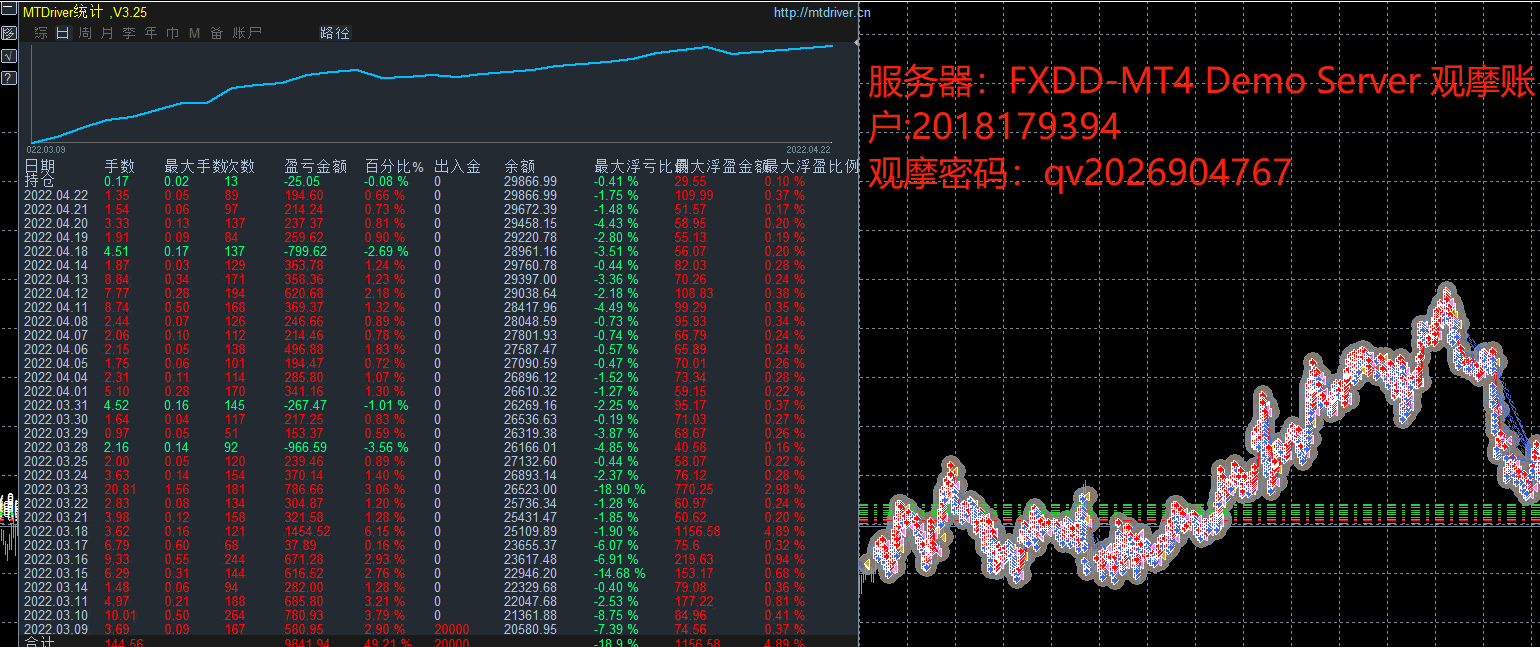Image resolution: width=1540 pixels, height=647 pixels.
Task: Switch to the 账户 account tab
Action: 247,33
